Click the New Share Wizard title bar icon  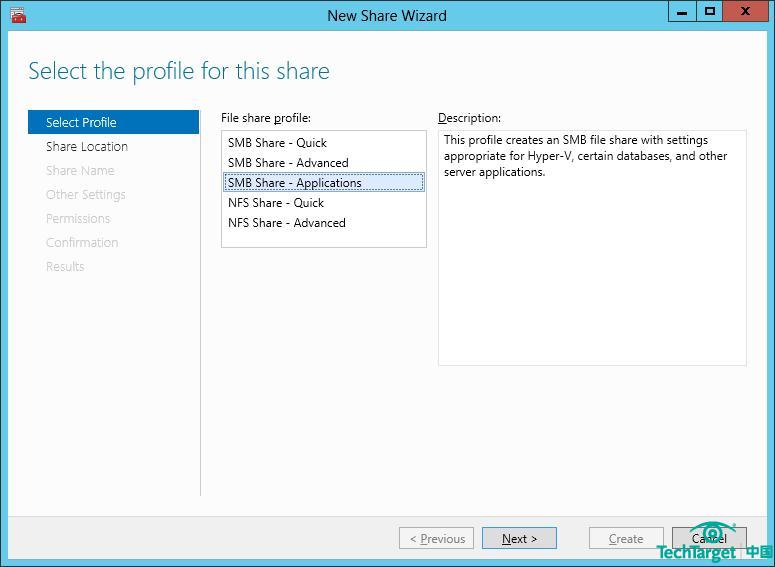(17, 15)
